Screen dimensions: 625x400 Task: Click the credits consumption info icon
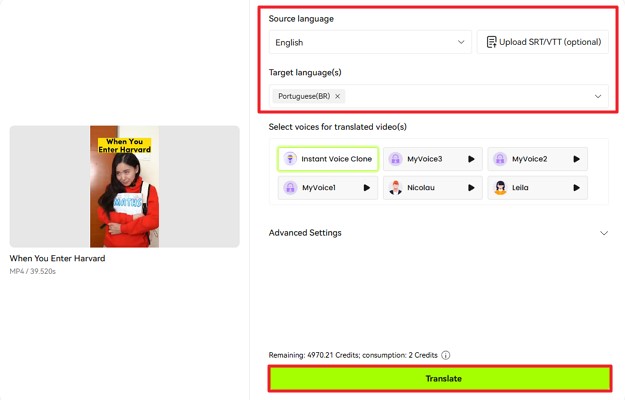pyautogui.click(x=446, y=355)
